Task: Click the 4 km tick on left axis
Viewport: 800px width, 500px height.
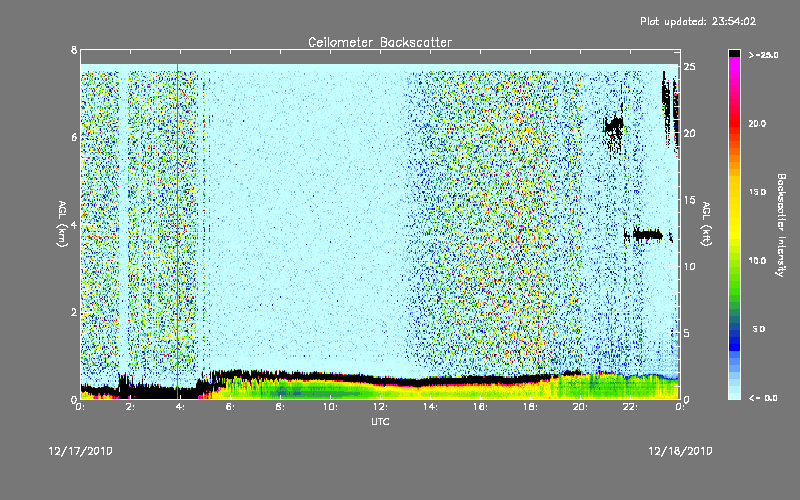Action: [x=74, y=225]
